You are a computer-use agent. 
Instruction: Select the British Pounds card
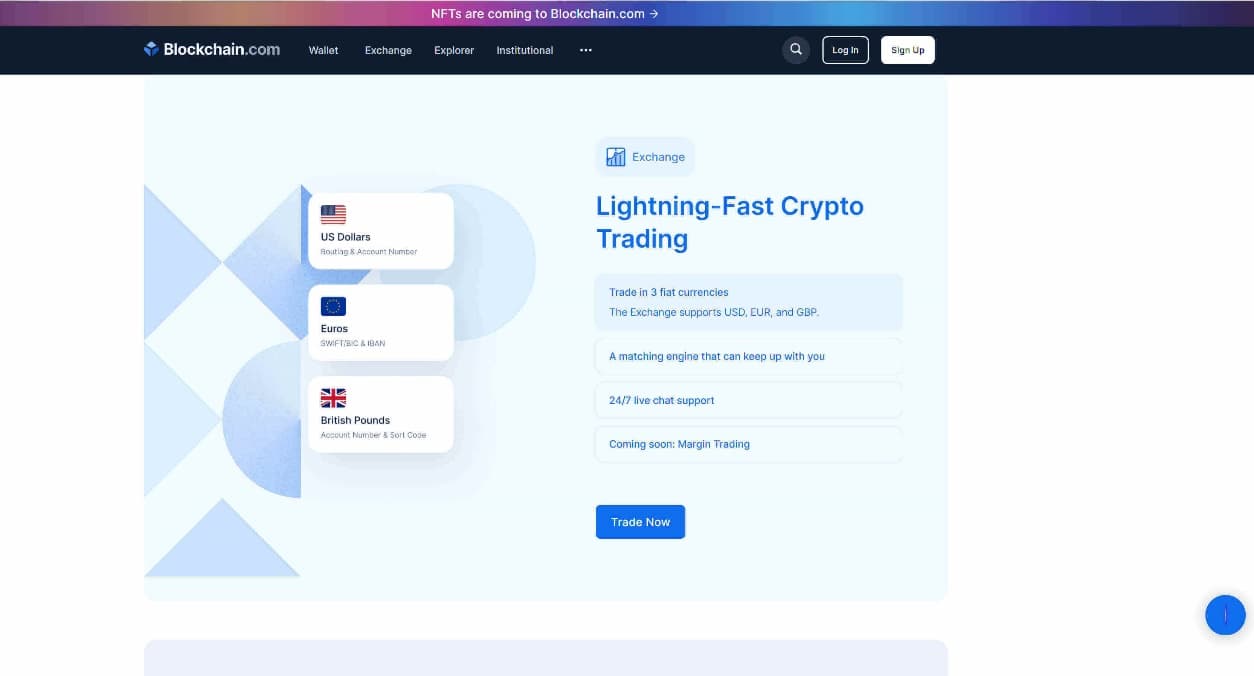pyautogui.click(x=381, y=414)
